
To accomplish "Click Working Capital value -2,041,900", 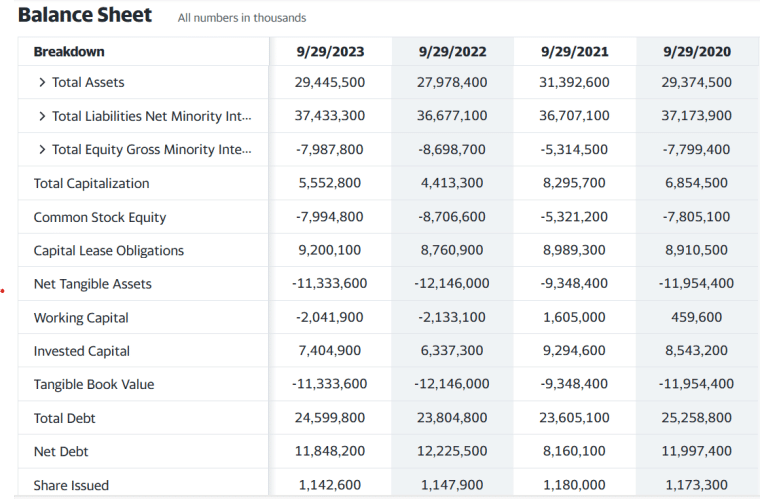I will click(x=330, y=317).
